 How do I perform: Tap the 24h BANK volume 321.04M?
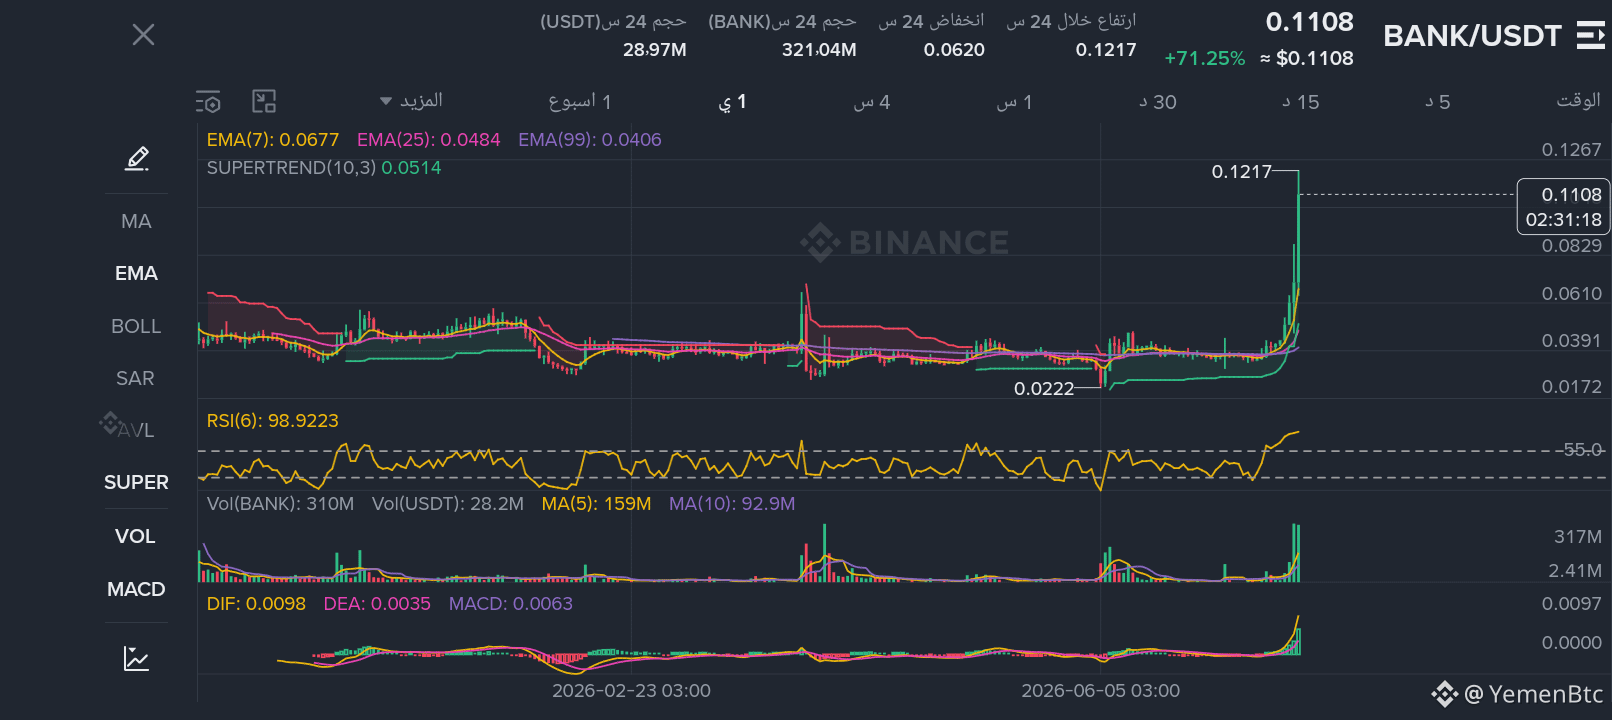coord(819,50)
